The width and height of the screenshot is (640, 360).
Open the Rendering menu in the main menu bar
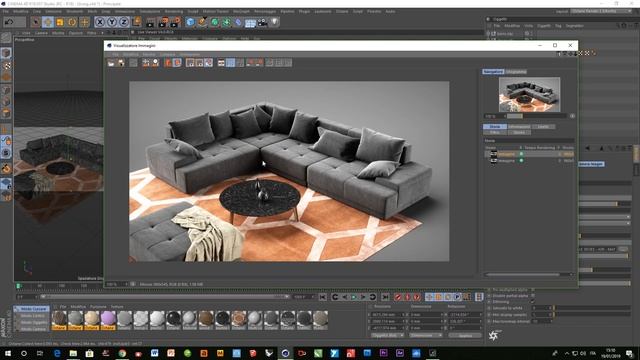(174, 11)
